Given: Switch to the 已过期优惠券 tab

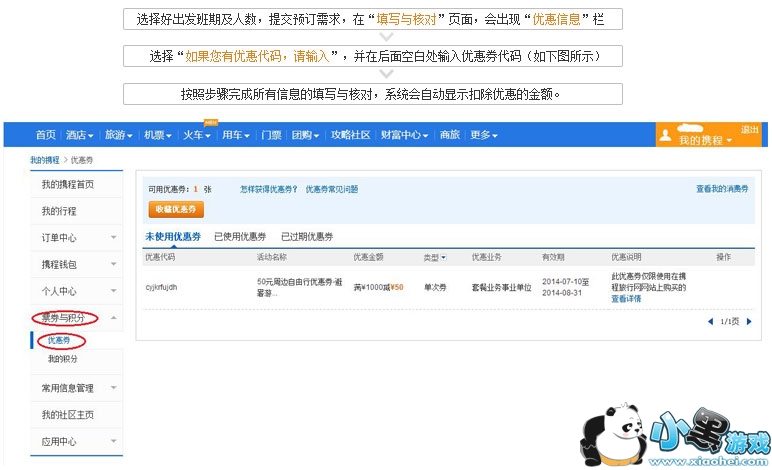Looking at the screenshot, I should pos(307,236).
